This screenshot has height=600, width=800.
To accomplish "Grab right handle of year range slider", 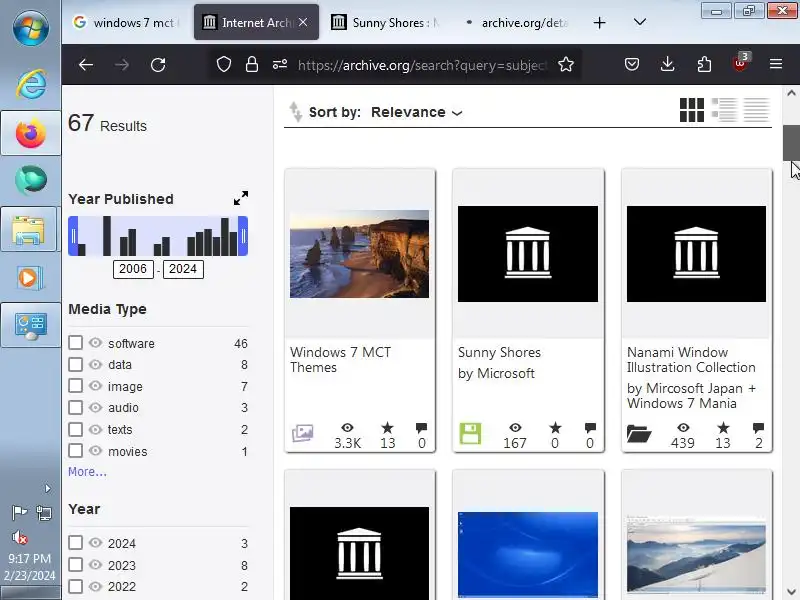I will click(243, 236).
